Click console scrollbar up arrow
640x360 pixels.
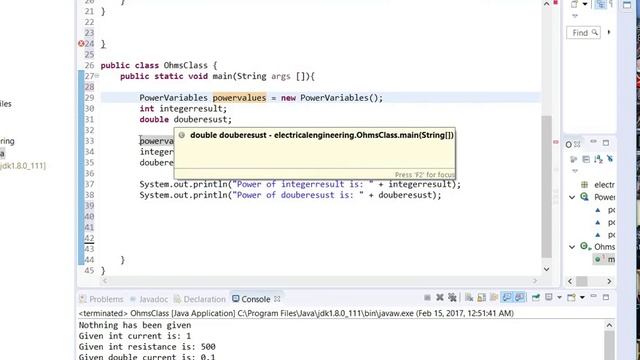coord(609,325)
